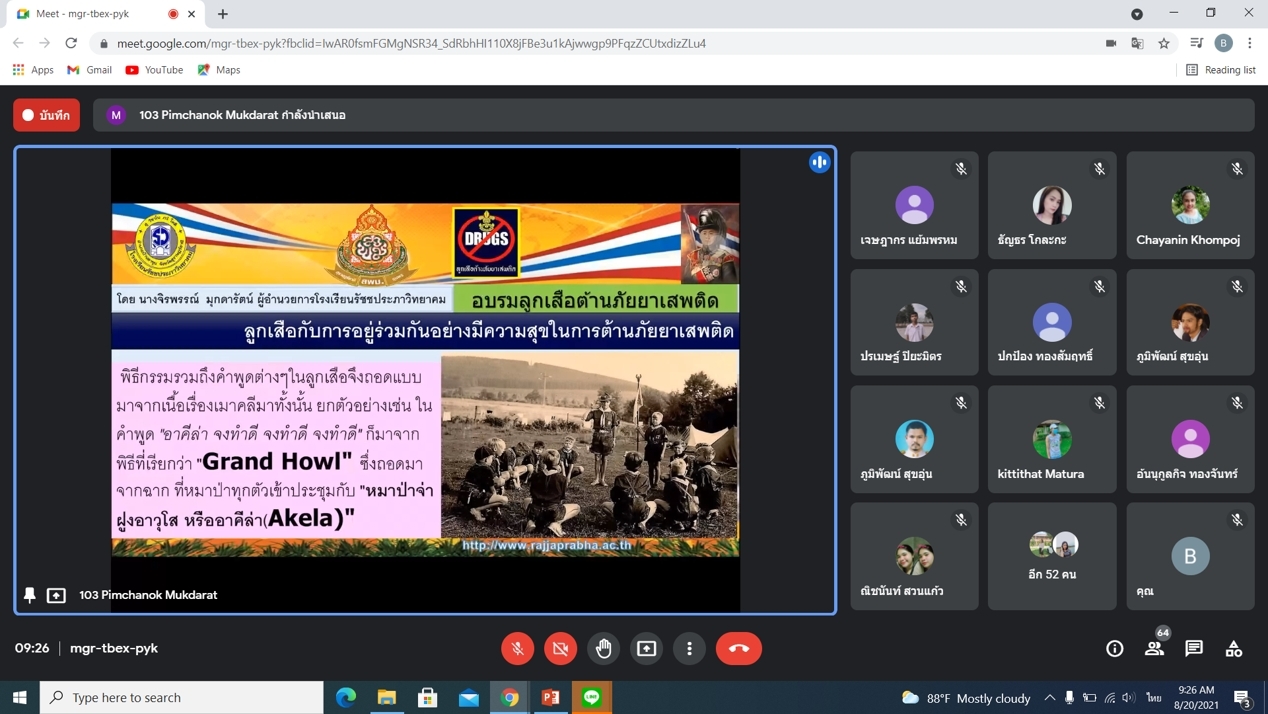Viewport: 1268px width, 714px height.
Task: Select Chayanin Khompoj participant tile
Action: [1190, 206]
